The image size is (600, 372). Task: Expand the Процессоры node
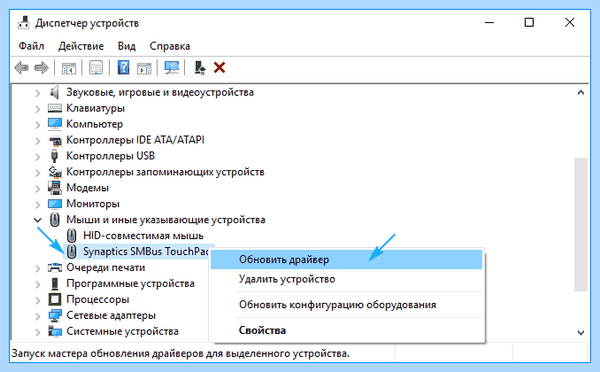(38, 300)
